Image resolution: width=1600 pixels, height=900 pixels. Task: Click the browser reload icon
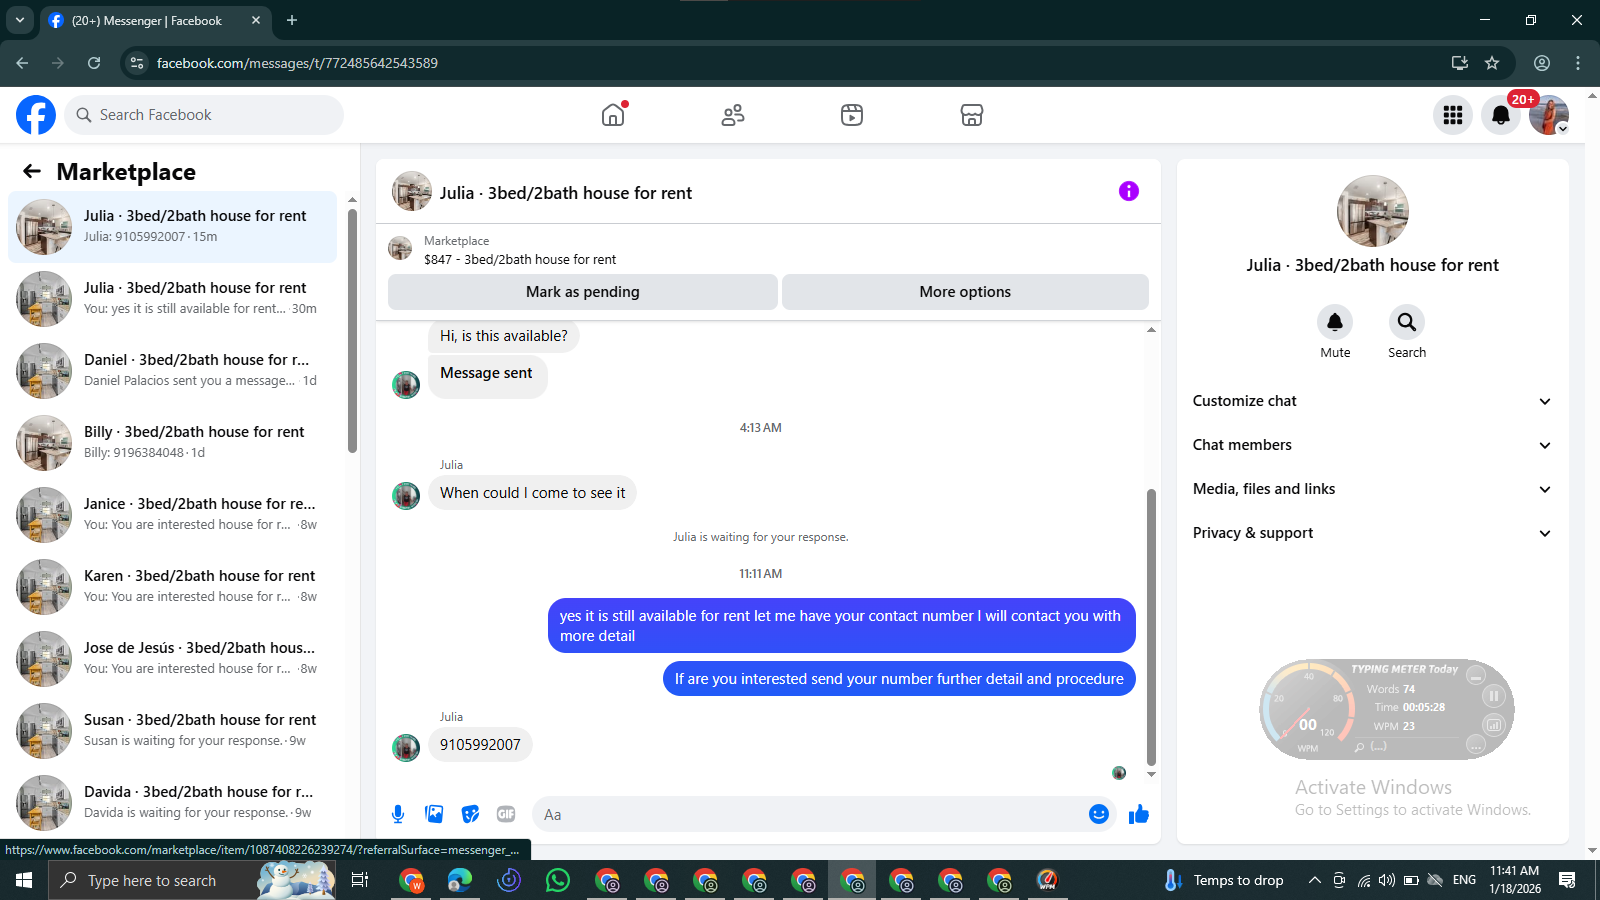pos(94,63)
